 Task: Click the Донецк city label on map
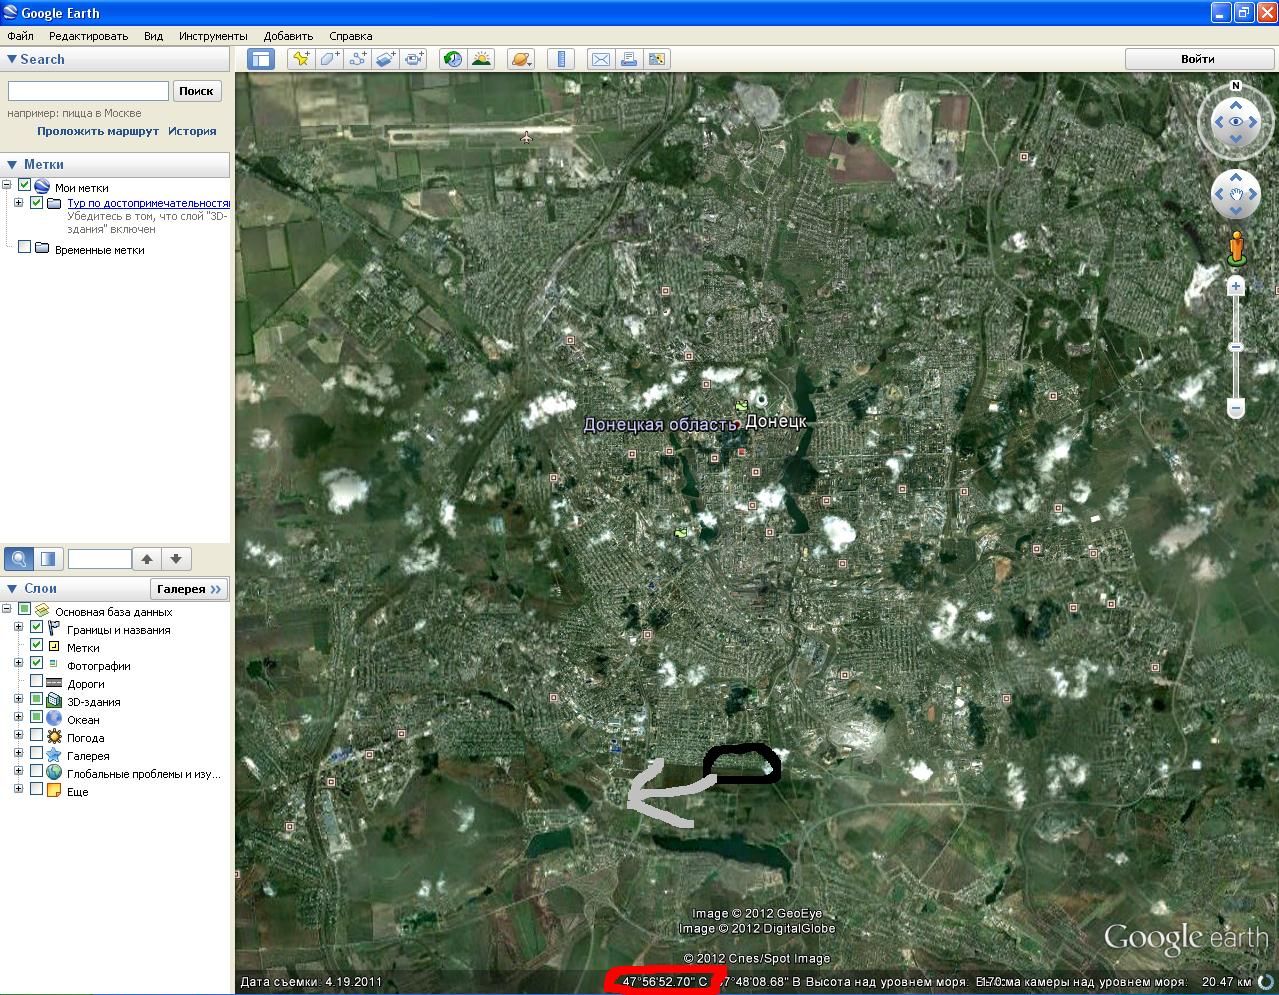pos(776,422)
